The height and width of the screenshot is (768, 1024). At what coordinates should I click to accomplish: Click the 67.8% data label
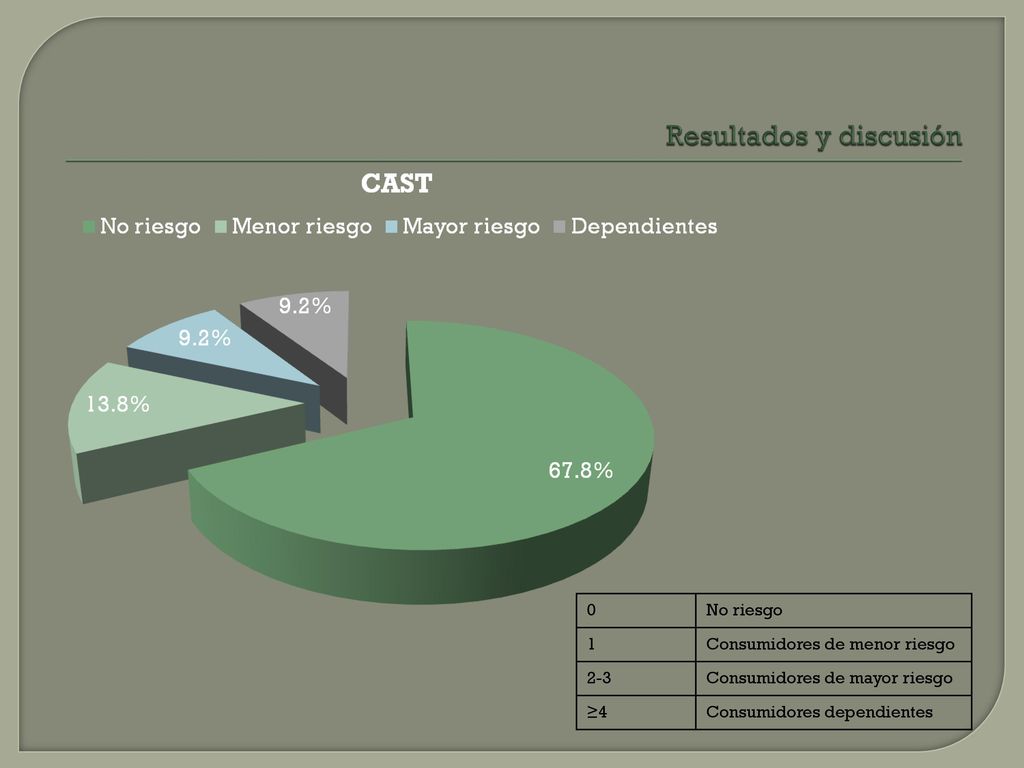click(581, 470)
